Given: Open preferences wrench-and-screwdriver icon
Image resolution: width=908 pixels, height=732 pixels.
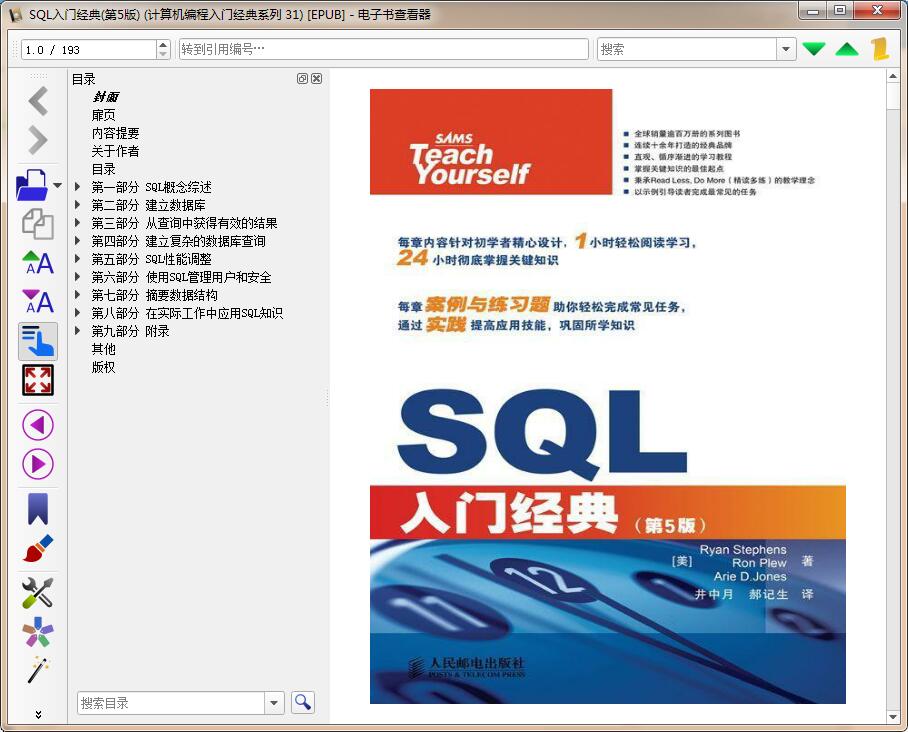Looking at the screenshot, I should (38, 593).
